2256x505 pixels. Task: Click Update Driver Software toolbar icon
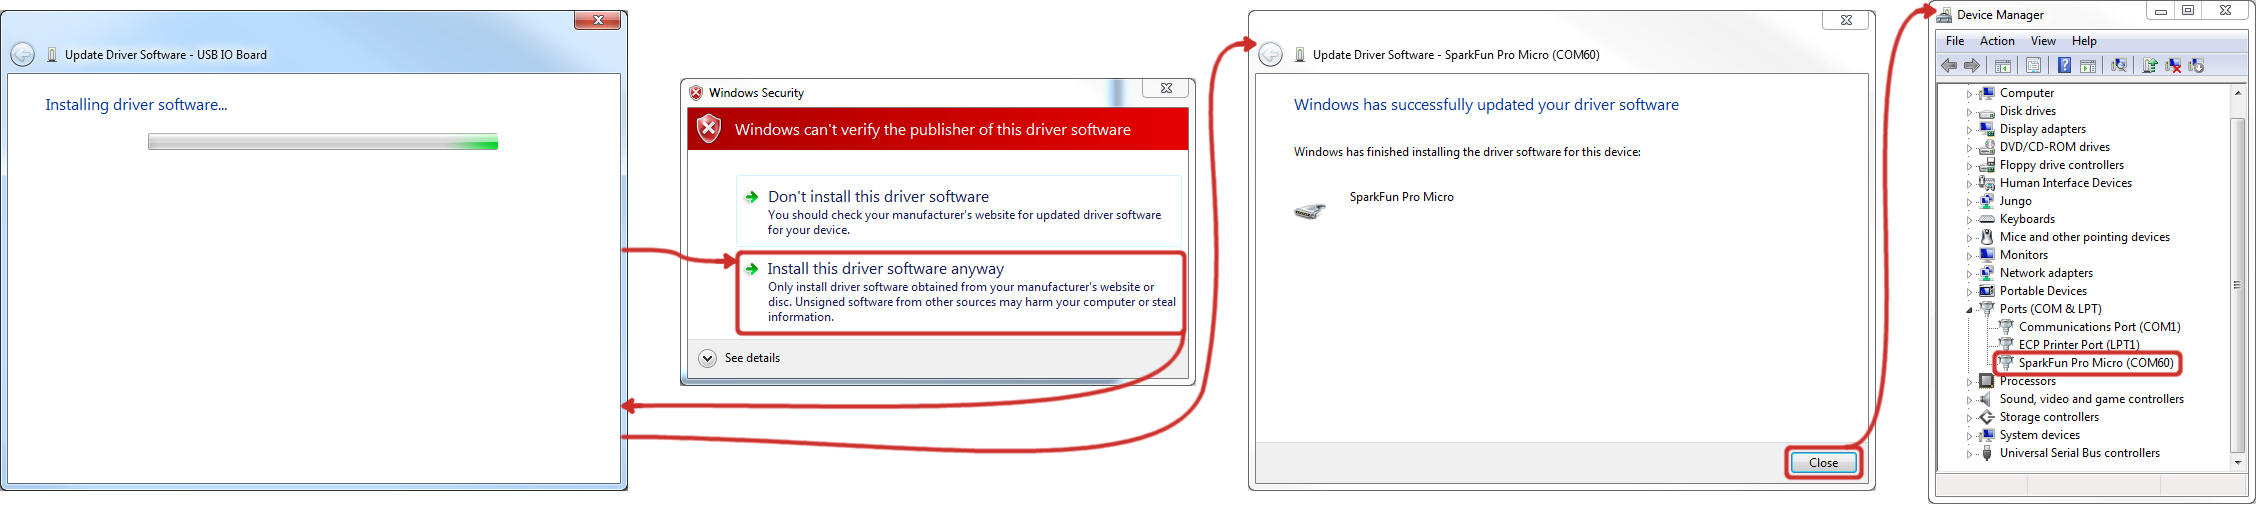click(2150, 66)
